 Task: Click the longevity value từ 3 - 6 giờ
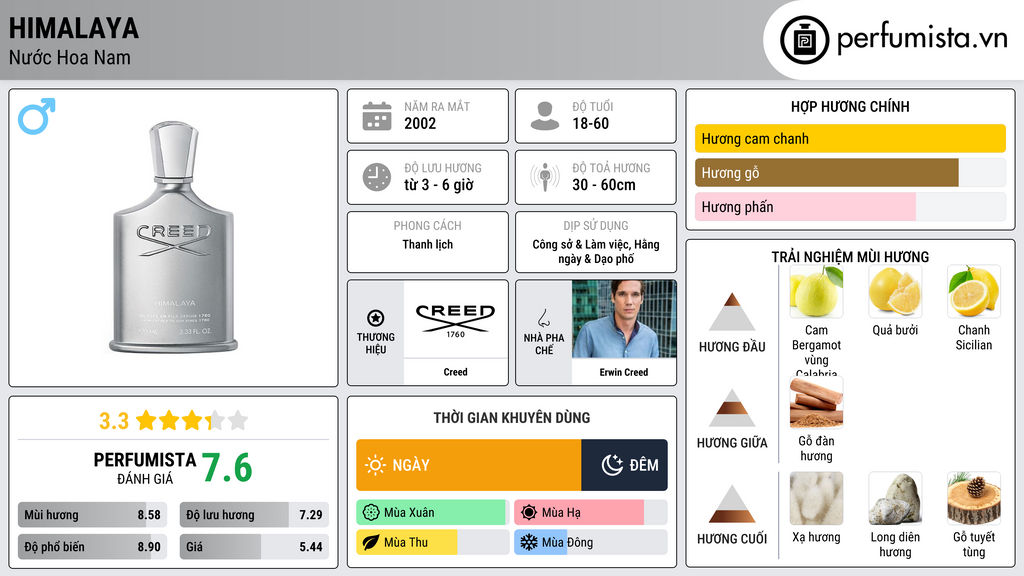[x=439, y=185]
